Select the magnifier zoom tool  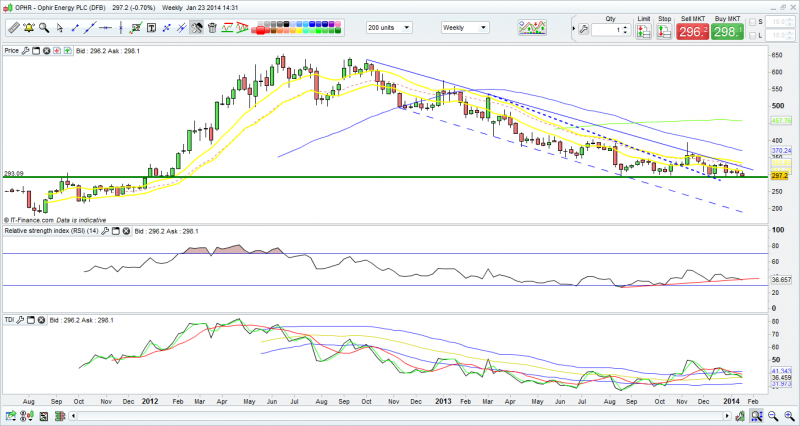click(x=44, y=28)
